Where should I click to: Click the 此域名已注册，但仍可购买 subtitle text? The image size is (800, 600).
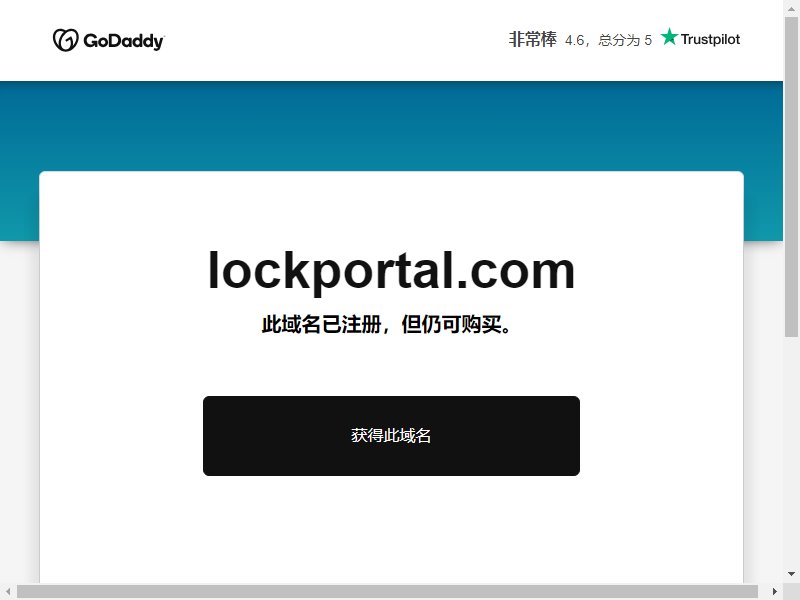click(386, 324)
